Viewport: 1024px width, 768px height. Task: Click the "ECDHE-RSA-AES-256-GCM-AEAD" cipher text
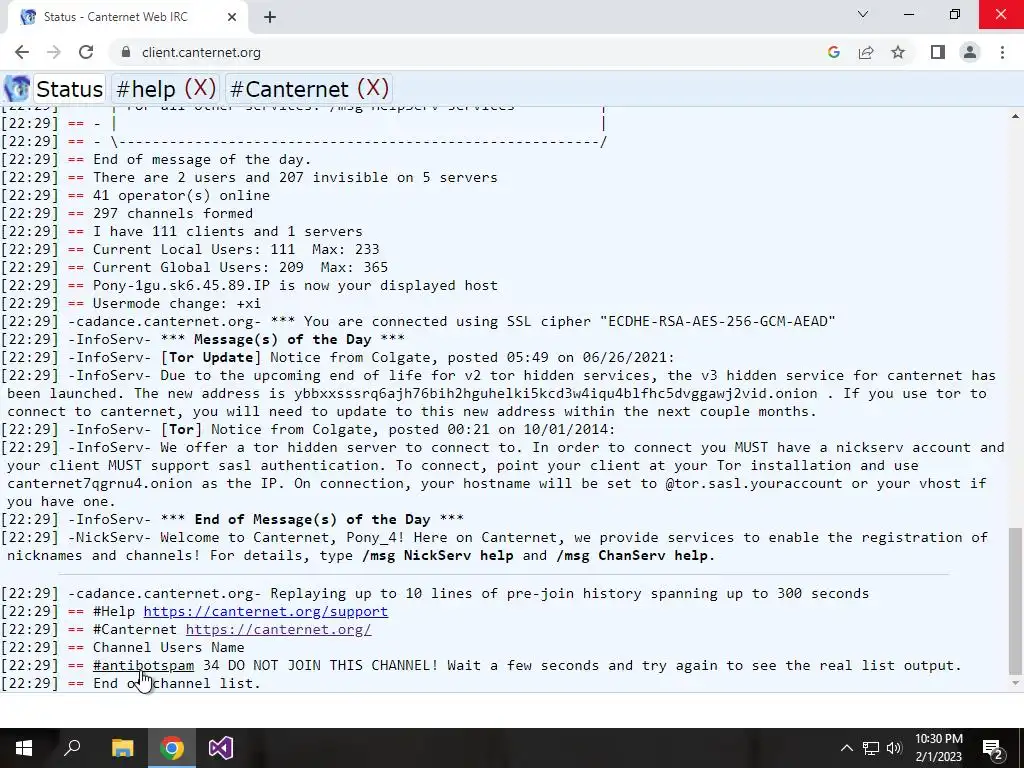click(x=718, y=321)
